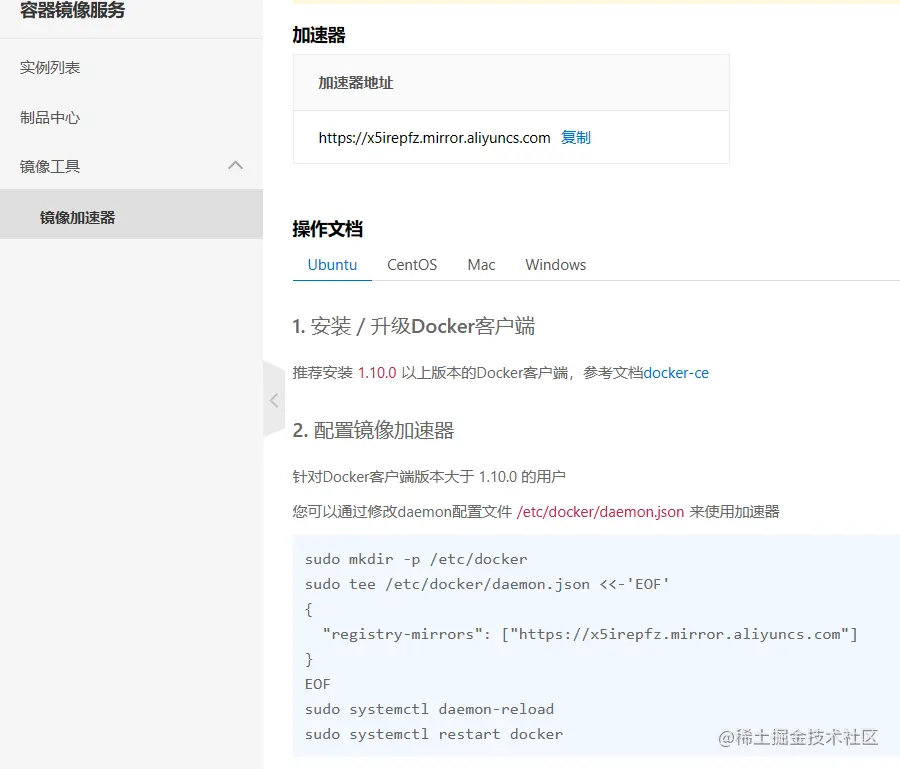Click the 操作文档 heading
Image resolution: width=900 pixels, height=769 pixels.
tap(328, 229)
